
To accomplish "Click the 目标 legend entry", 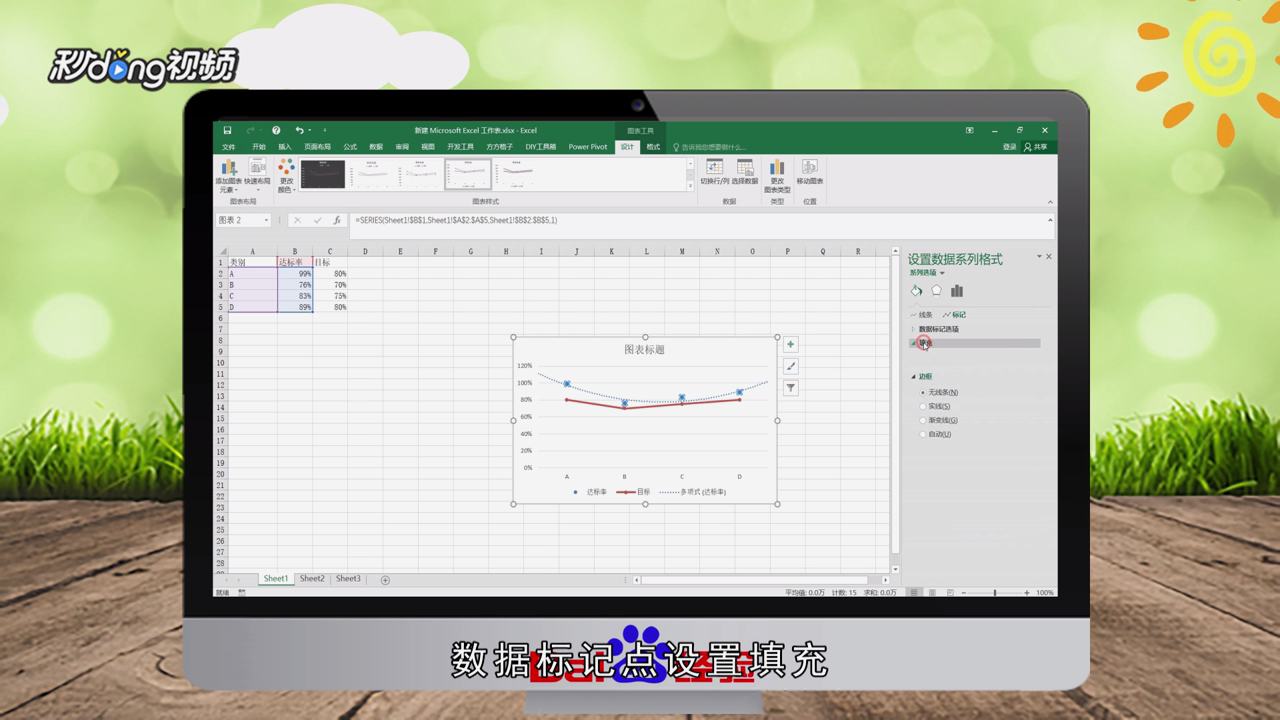I will 634,492.
